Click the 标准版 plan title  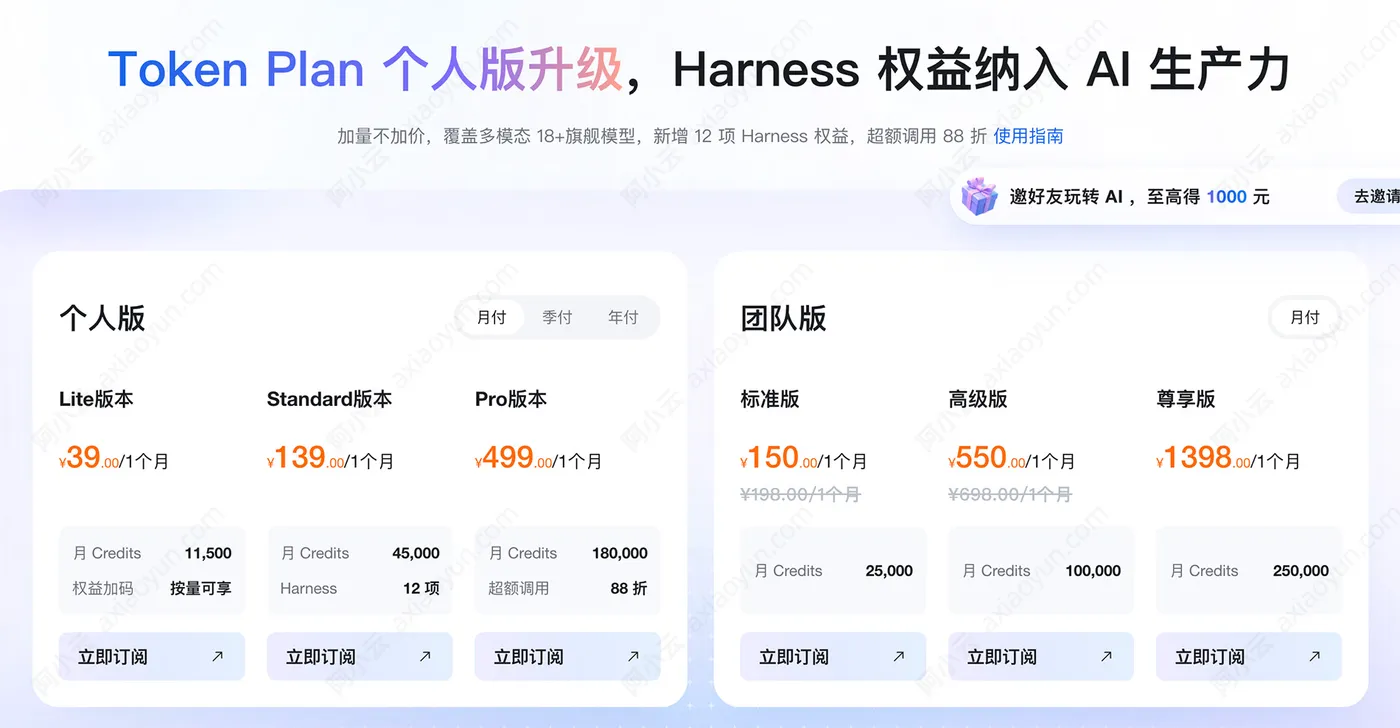click(x=770, y=399)
